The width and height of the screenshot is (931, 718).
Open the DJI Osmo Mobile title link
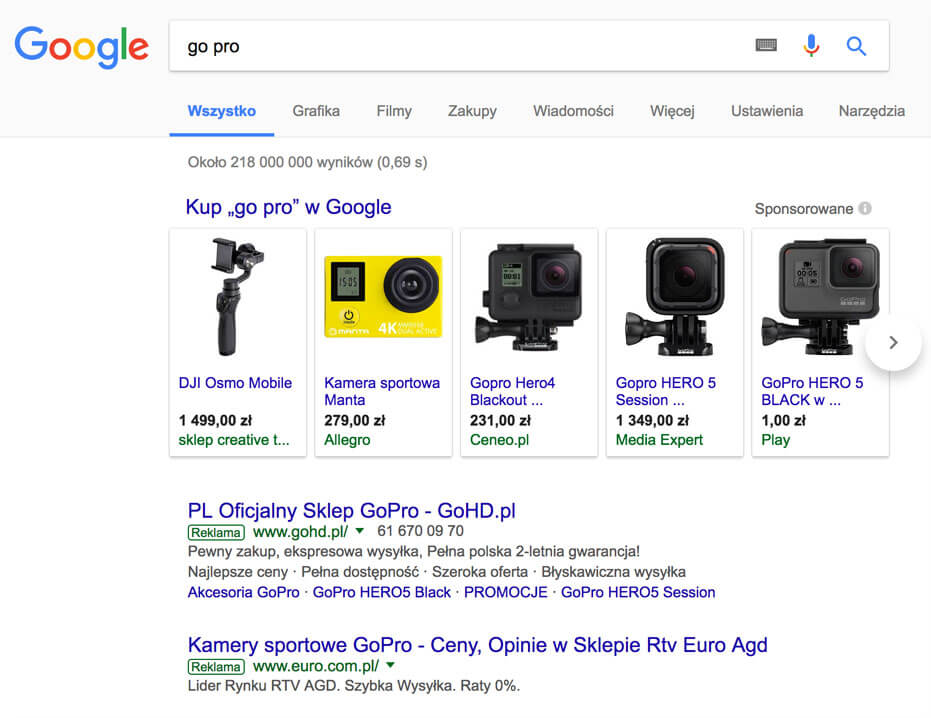coord(235,383)
